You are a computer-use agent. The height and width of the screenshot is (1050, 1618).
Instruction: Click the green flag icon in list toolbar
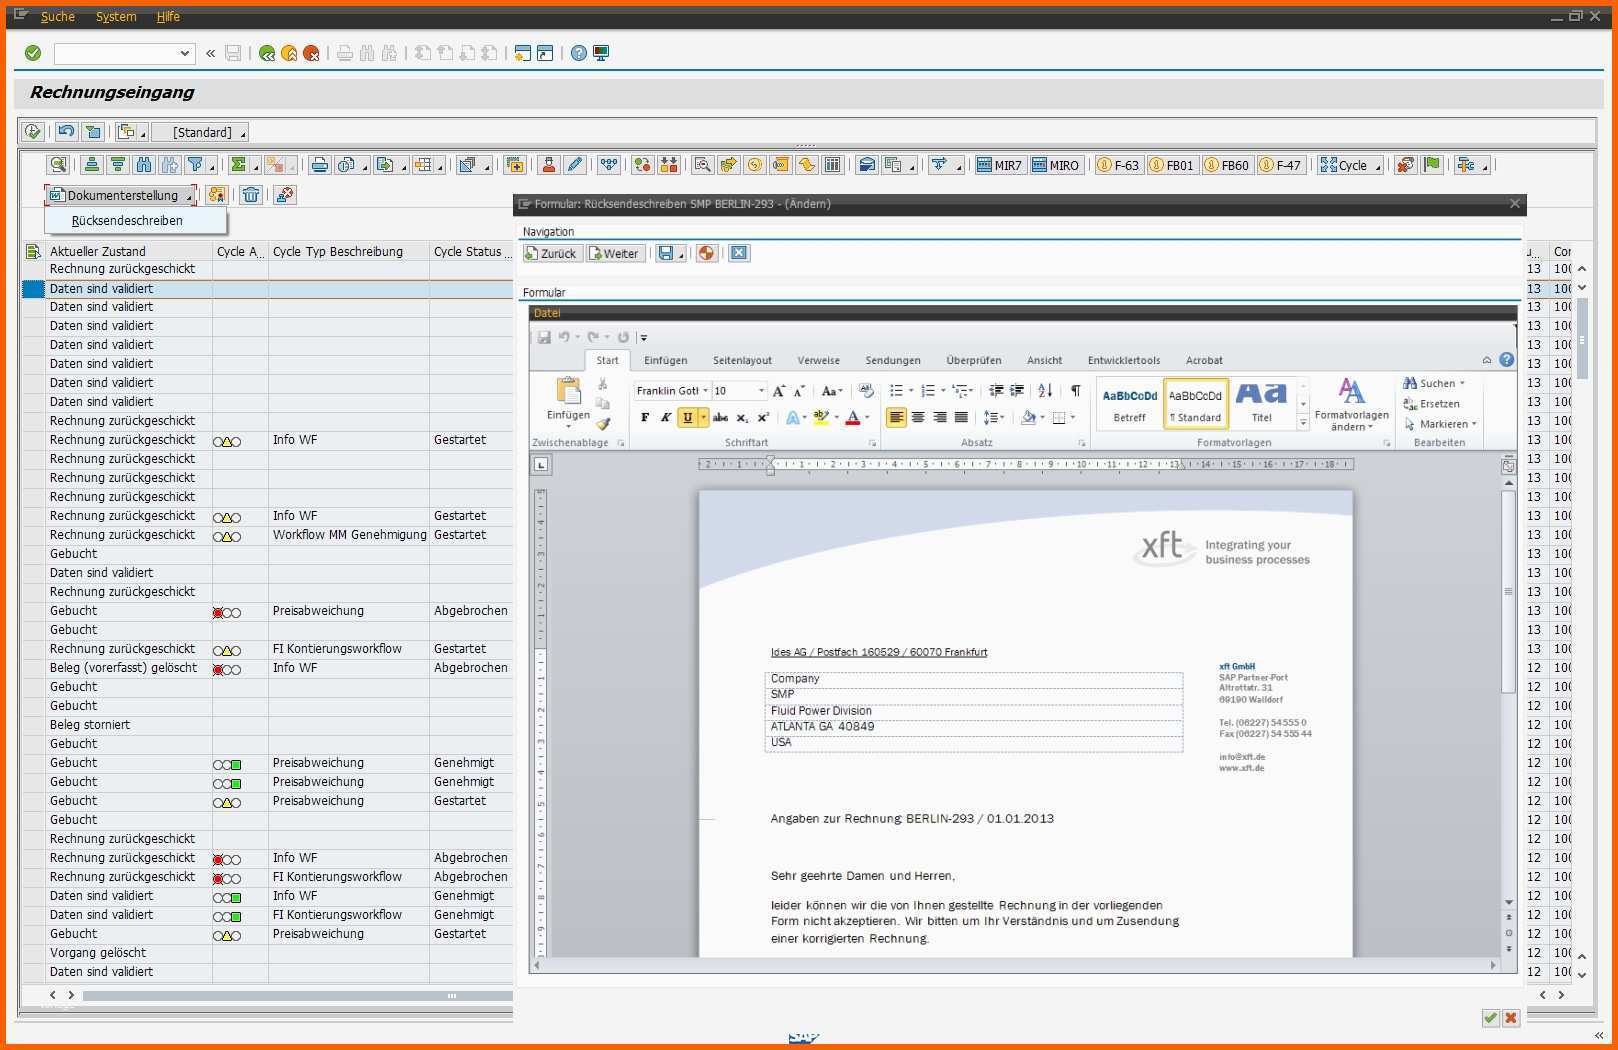click(1432, 165)
